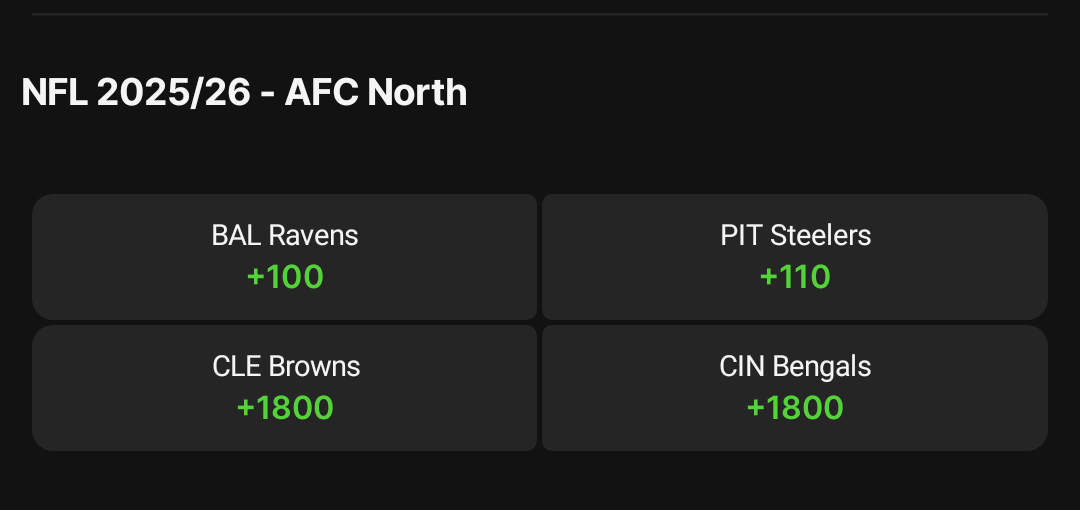The width and height of the screenshot is (1080, 510).
Task: Select +1800 odds under CLE Browns
Action: pyautogui.click(x=285, y=408)
